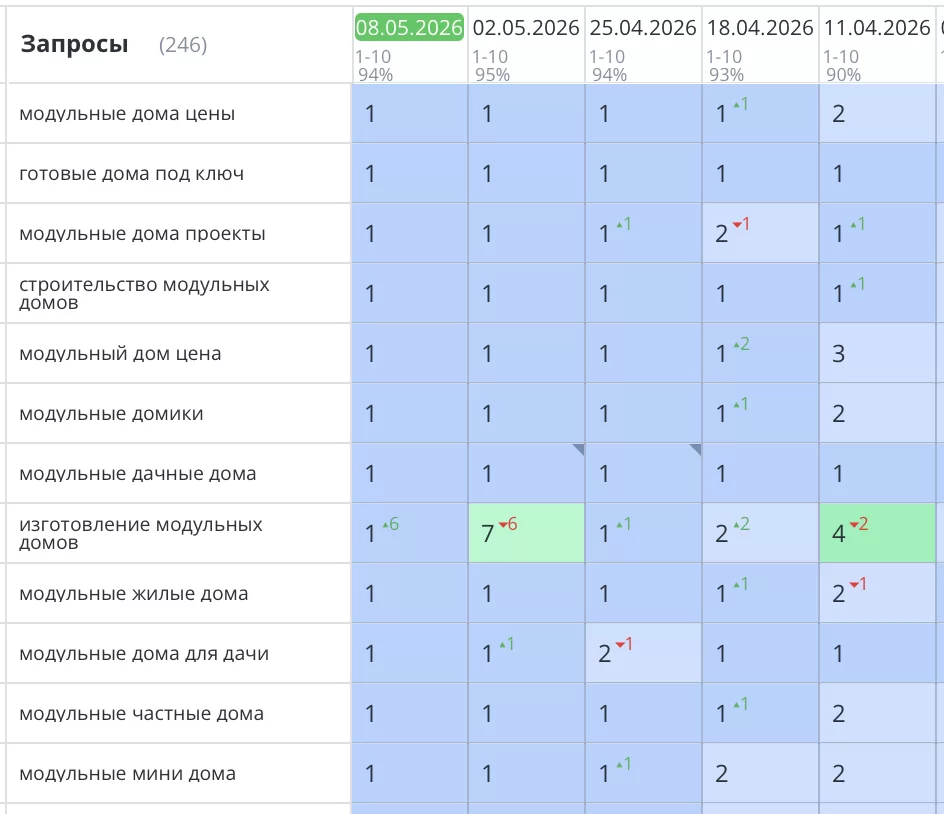Click position 2 cell for модульные дома цены on 11.04.2026
The height and width of the screenshot is (814, 944).
(877, 114)
